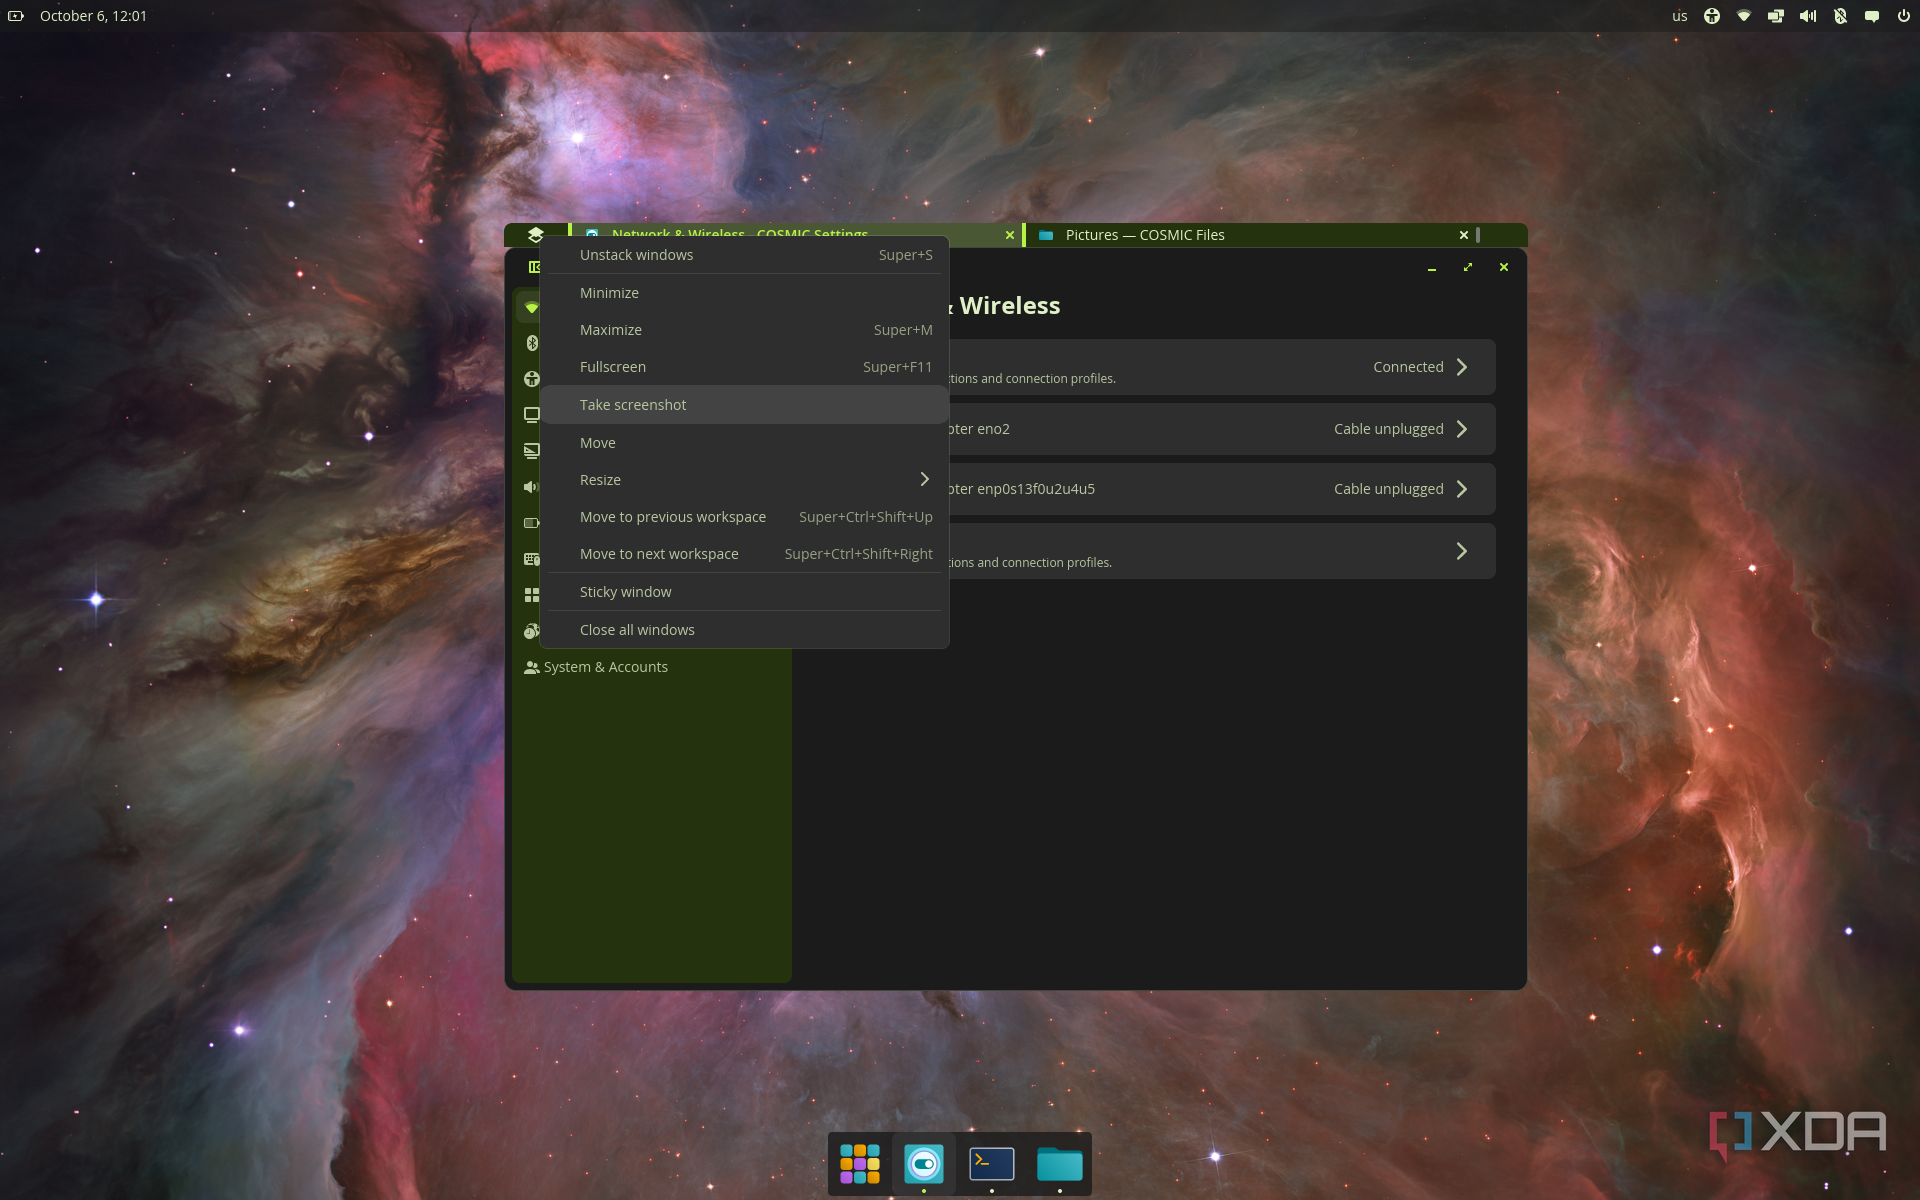
Task: Open Bluetooth applet in top panel
Action: (1840, 16)
